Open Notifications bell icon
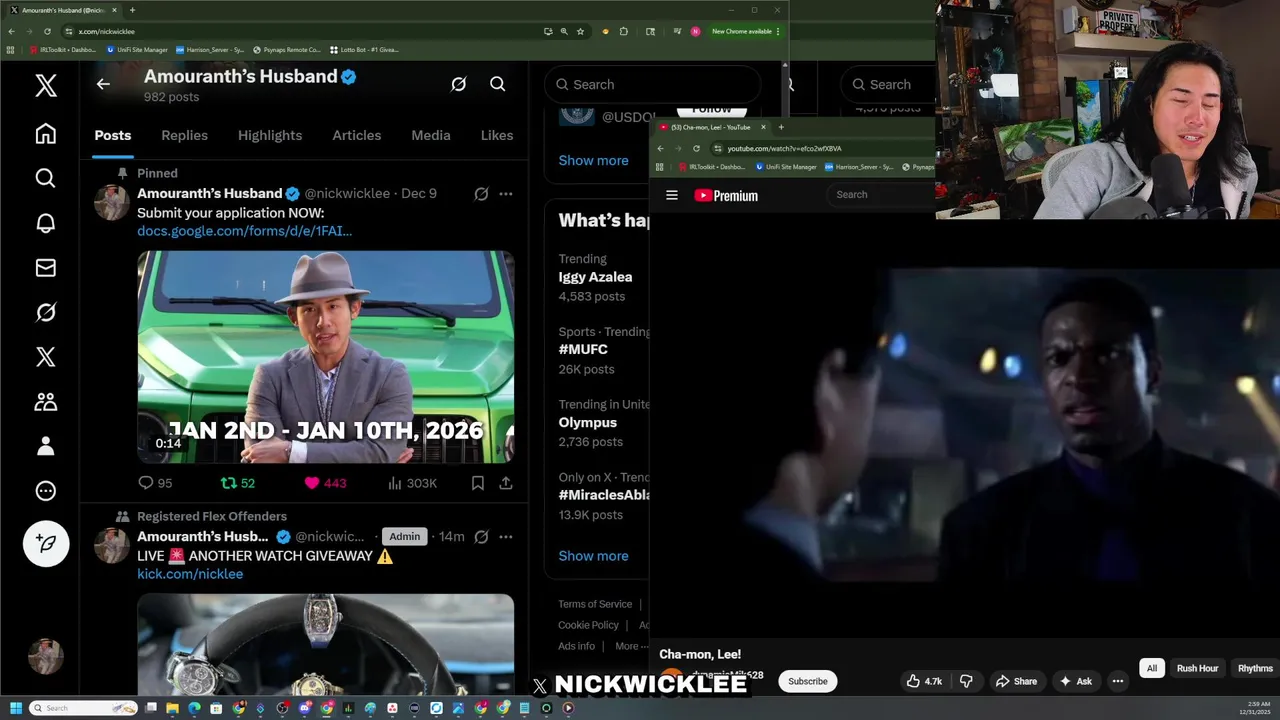 pyautogui.click(x=46, y=223)
